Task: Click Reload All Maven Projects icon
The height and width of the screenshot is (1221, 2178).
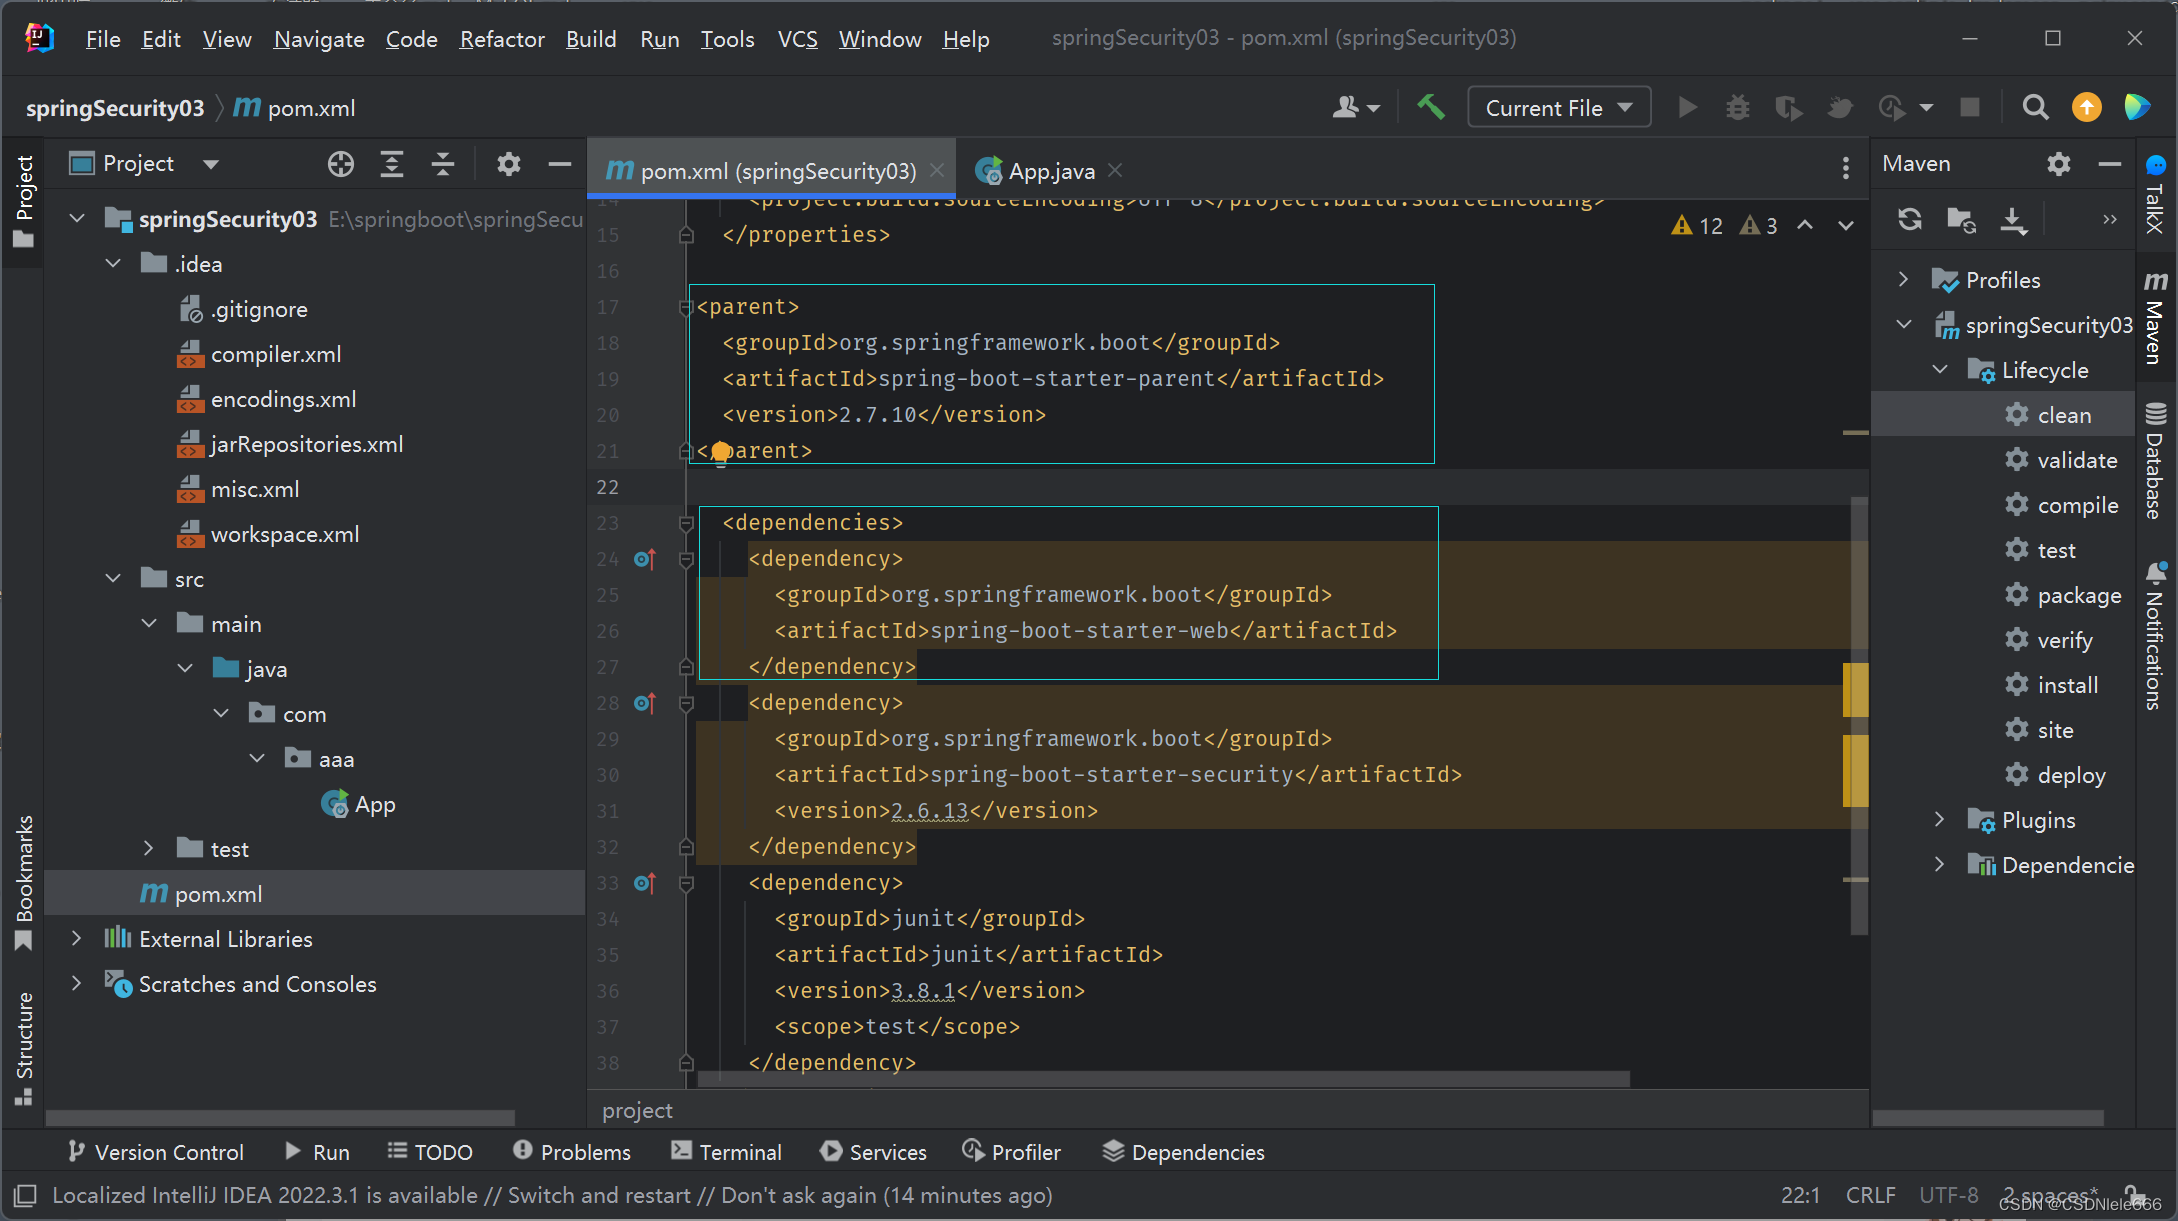Action: tap(1909, 220)
